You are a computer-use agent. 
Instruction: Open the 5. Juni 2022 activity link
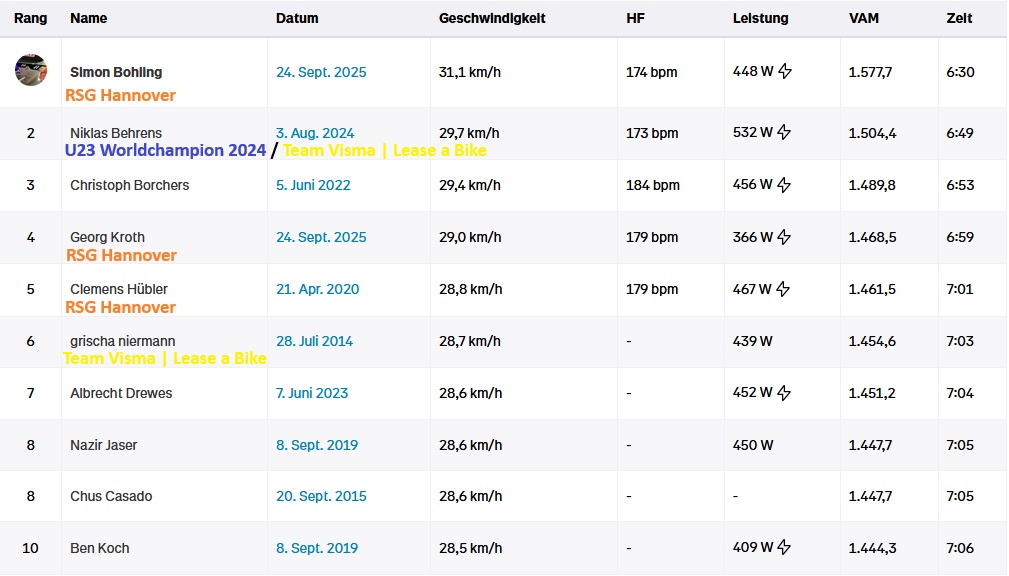[313, 185]
